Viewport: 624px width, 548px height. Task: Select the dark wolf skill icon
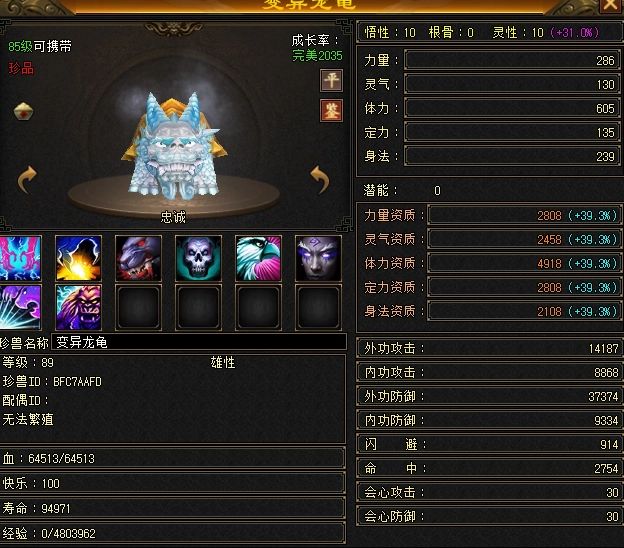click(138, 258)
